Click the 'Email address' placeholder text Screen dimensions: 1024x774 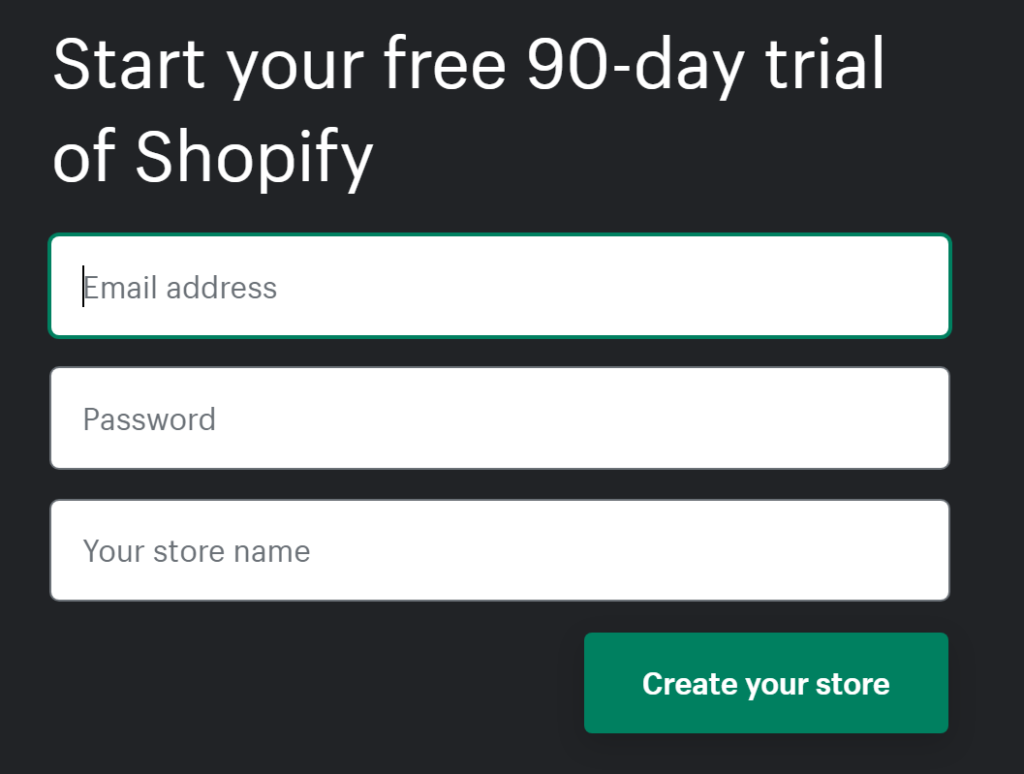pyautogui.click(x=180, y=288)
